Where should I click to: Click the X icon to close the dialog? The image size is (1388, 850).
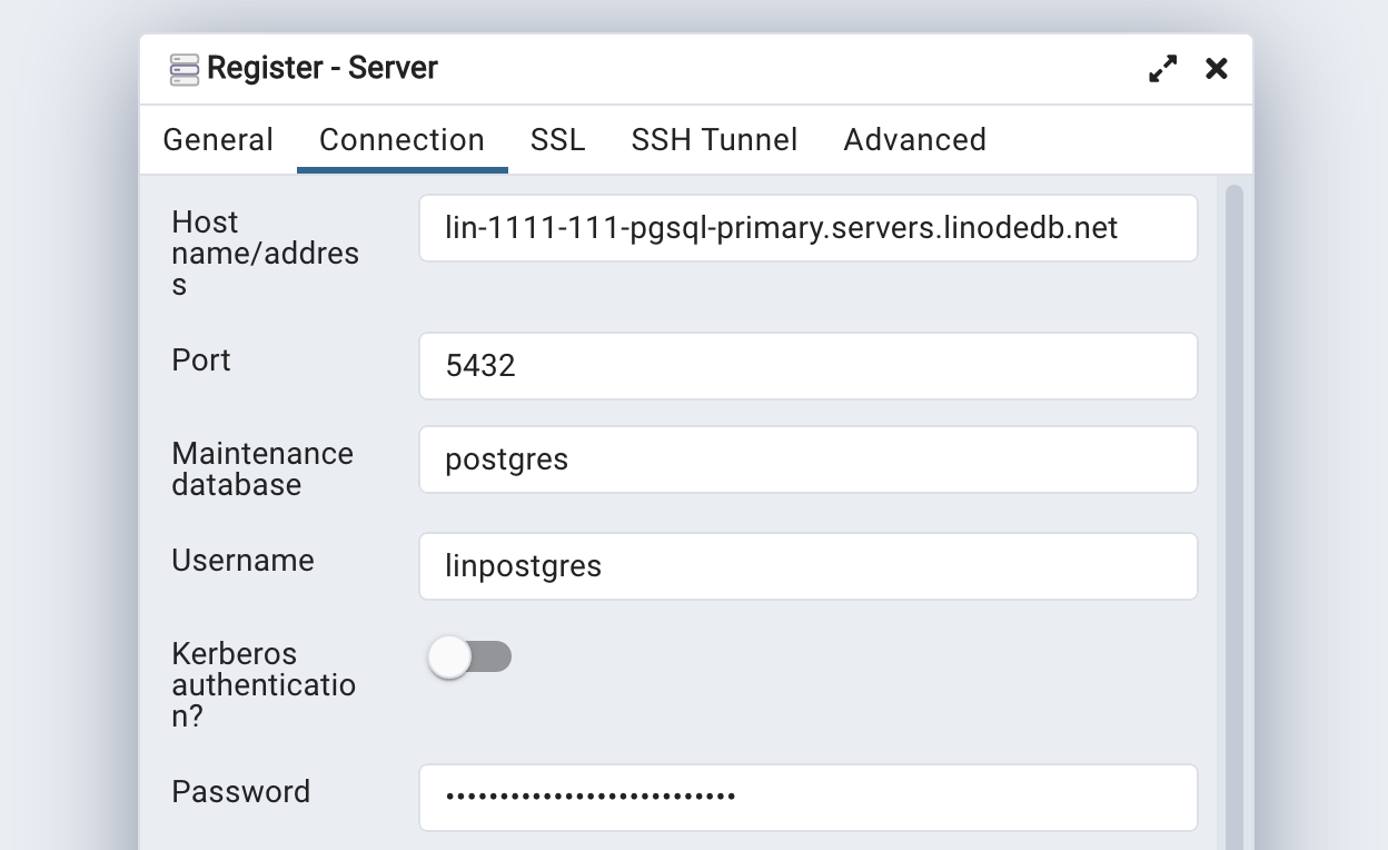tap(1216, 69)
